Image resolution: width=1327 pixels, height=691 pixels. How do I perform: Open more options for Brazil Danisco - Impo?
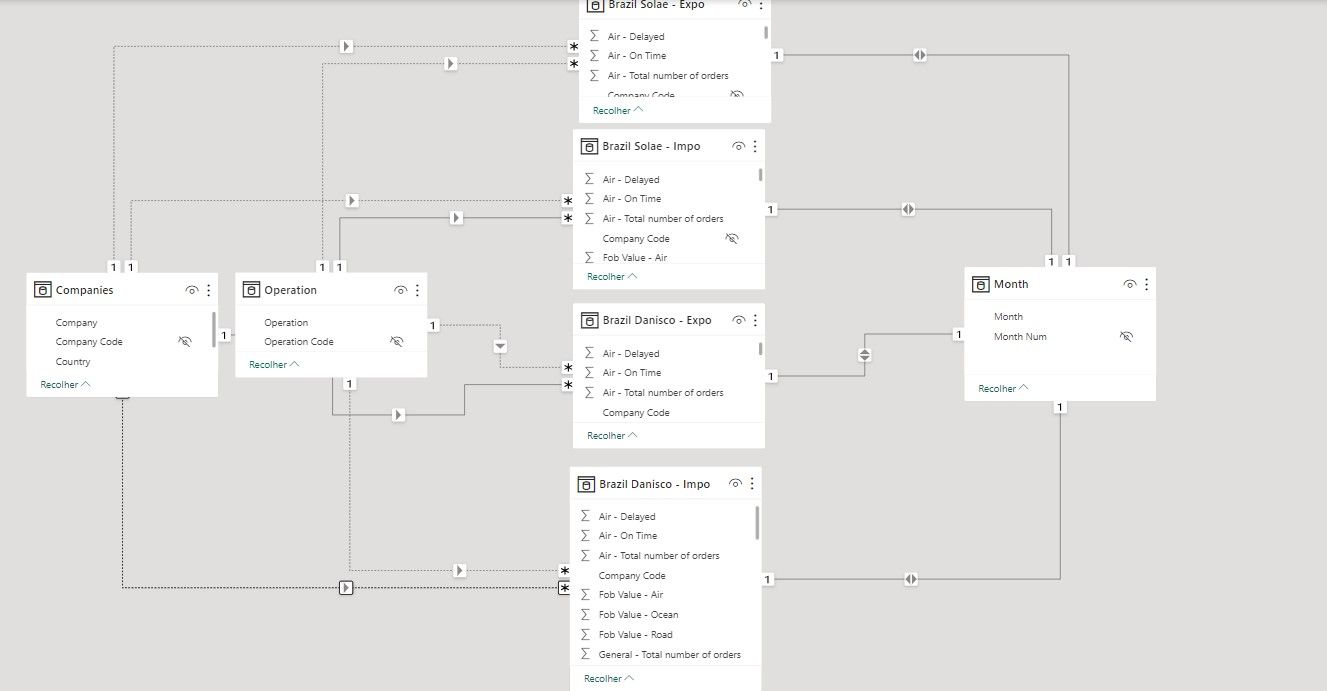point(752,484)
